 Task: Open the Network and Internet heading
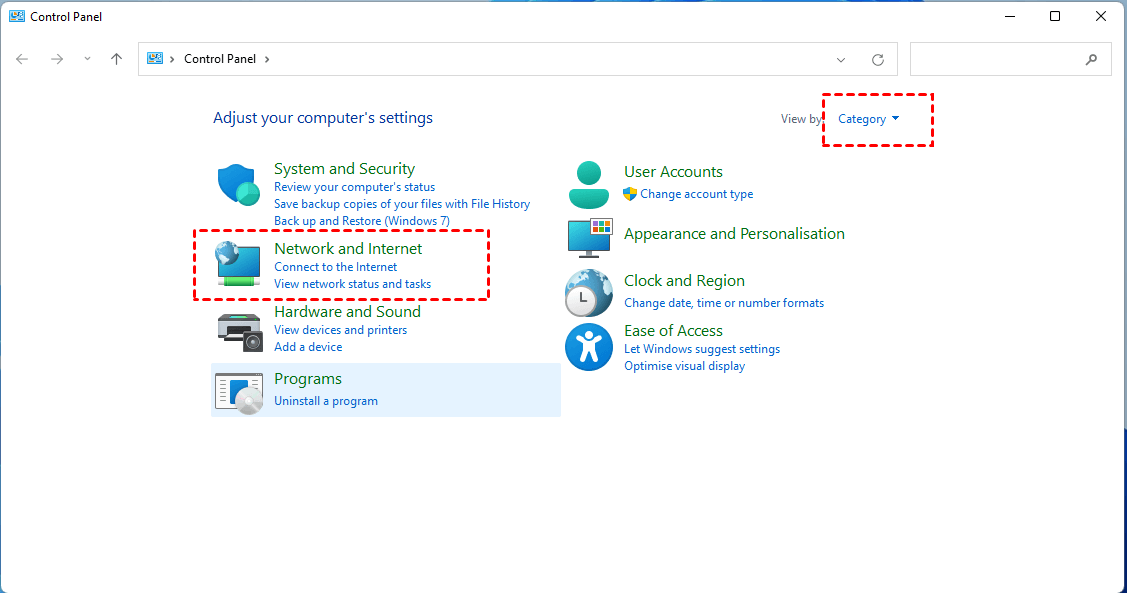348,249
